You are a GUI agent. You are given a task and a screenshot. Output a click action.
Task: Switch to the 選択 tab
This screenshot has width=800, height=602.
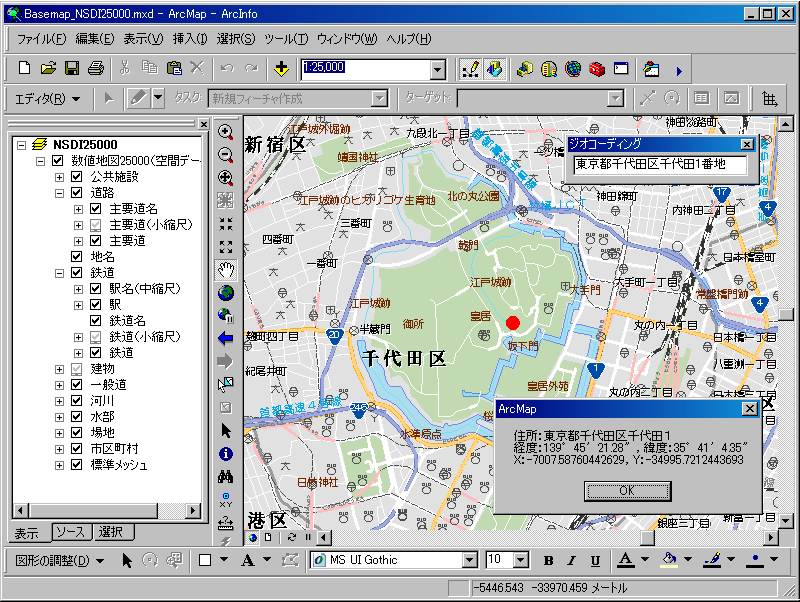click(111, 532)
